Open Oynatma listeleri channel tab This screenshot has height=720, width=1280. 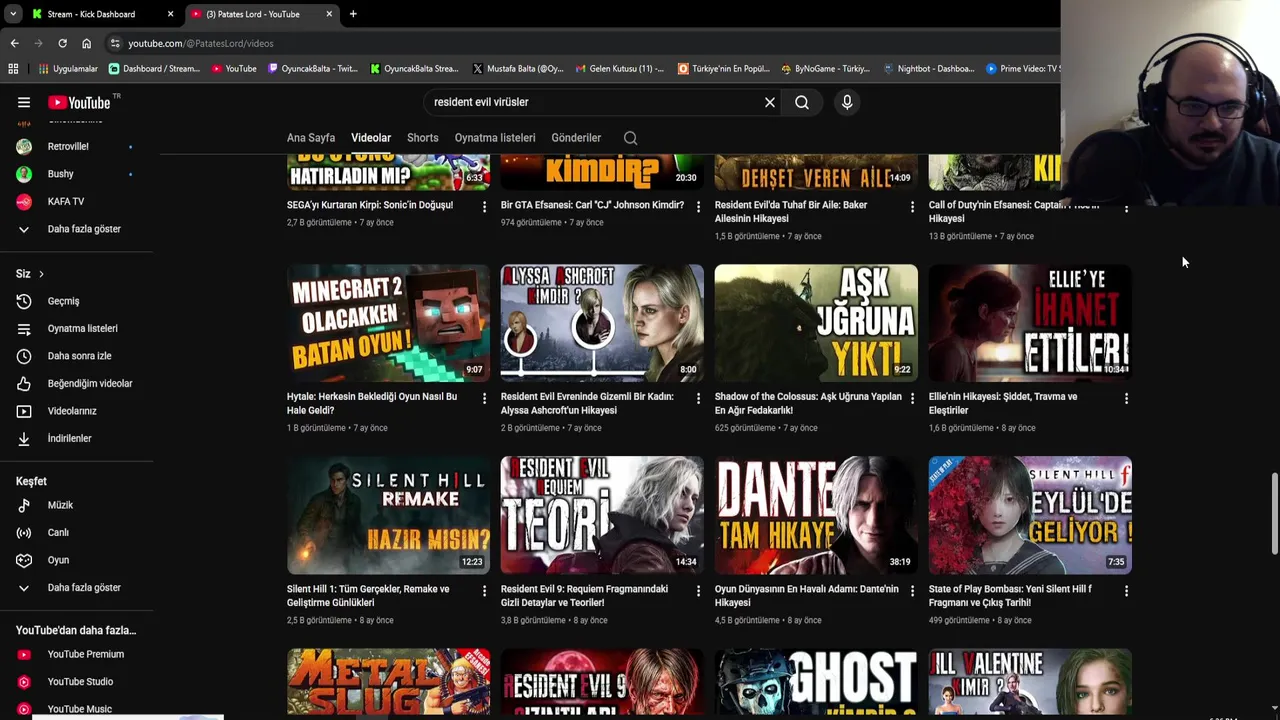click(495, 138)
